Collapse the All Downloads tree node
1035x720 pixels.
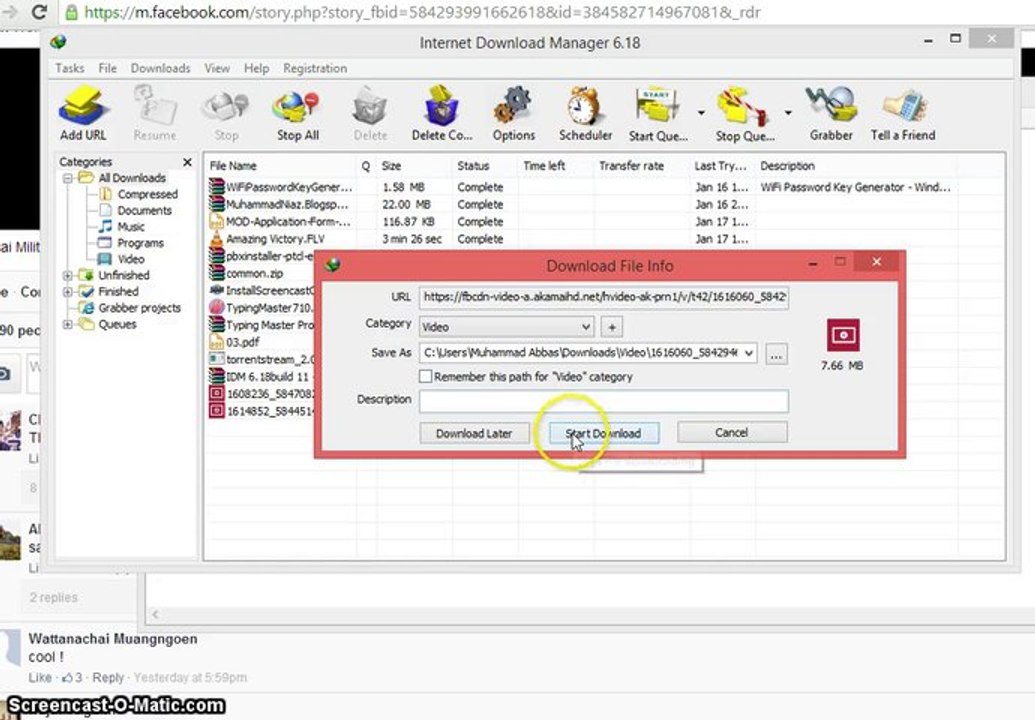pos(67,178)
